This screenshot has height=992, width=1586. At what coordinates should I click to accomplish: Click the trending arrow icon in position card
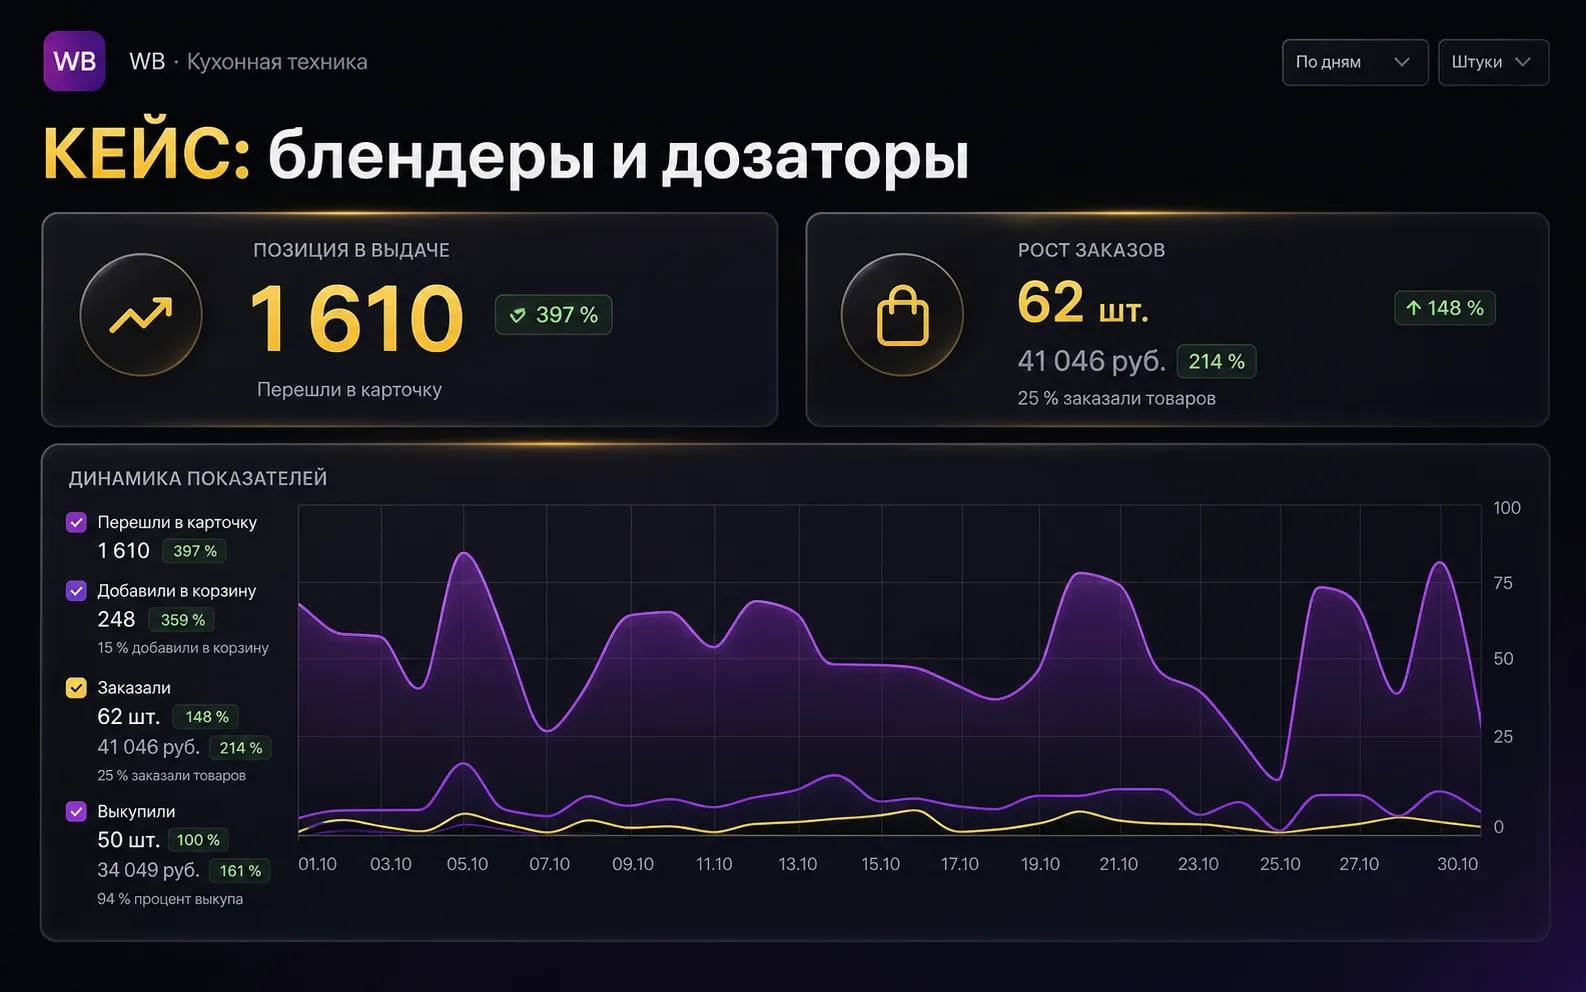(141, 315)
